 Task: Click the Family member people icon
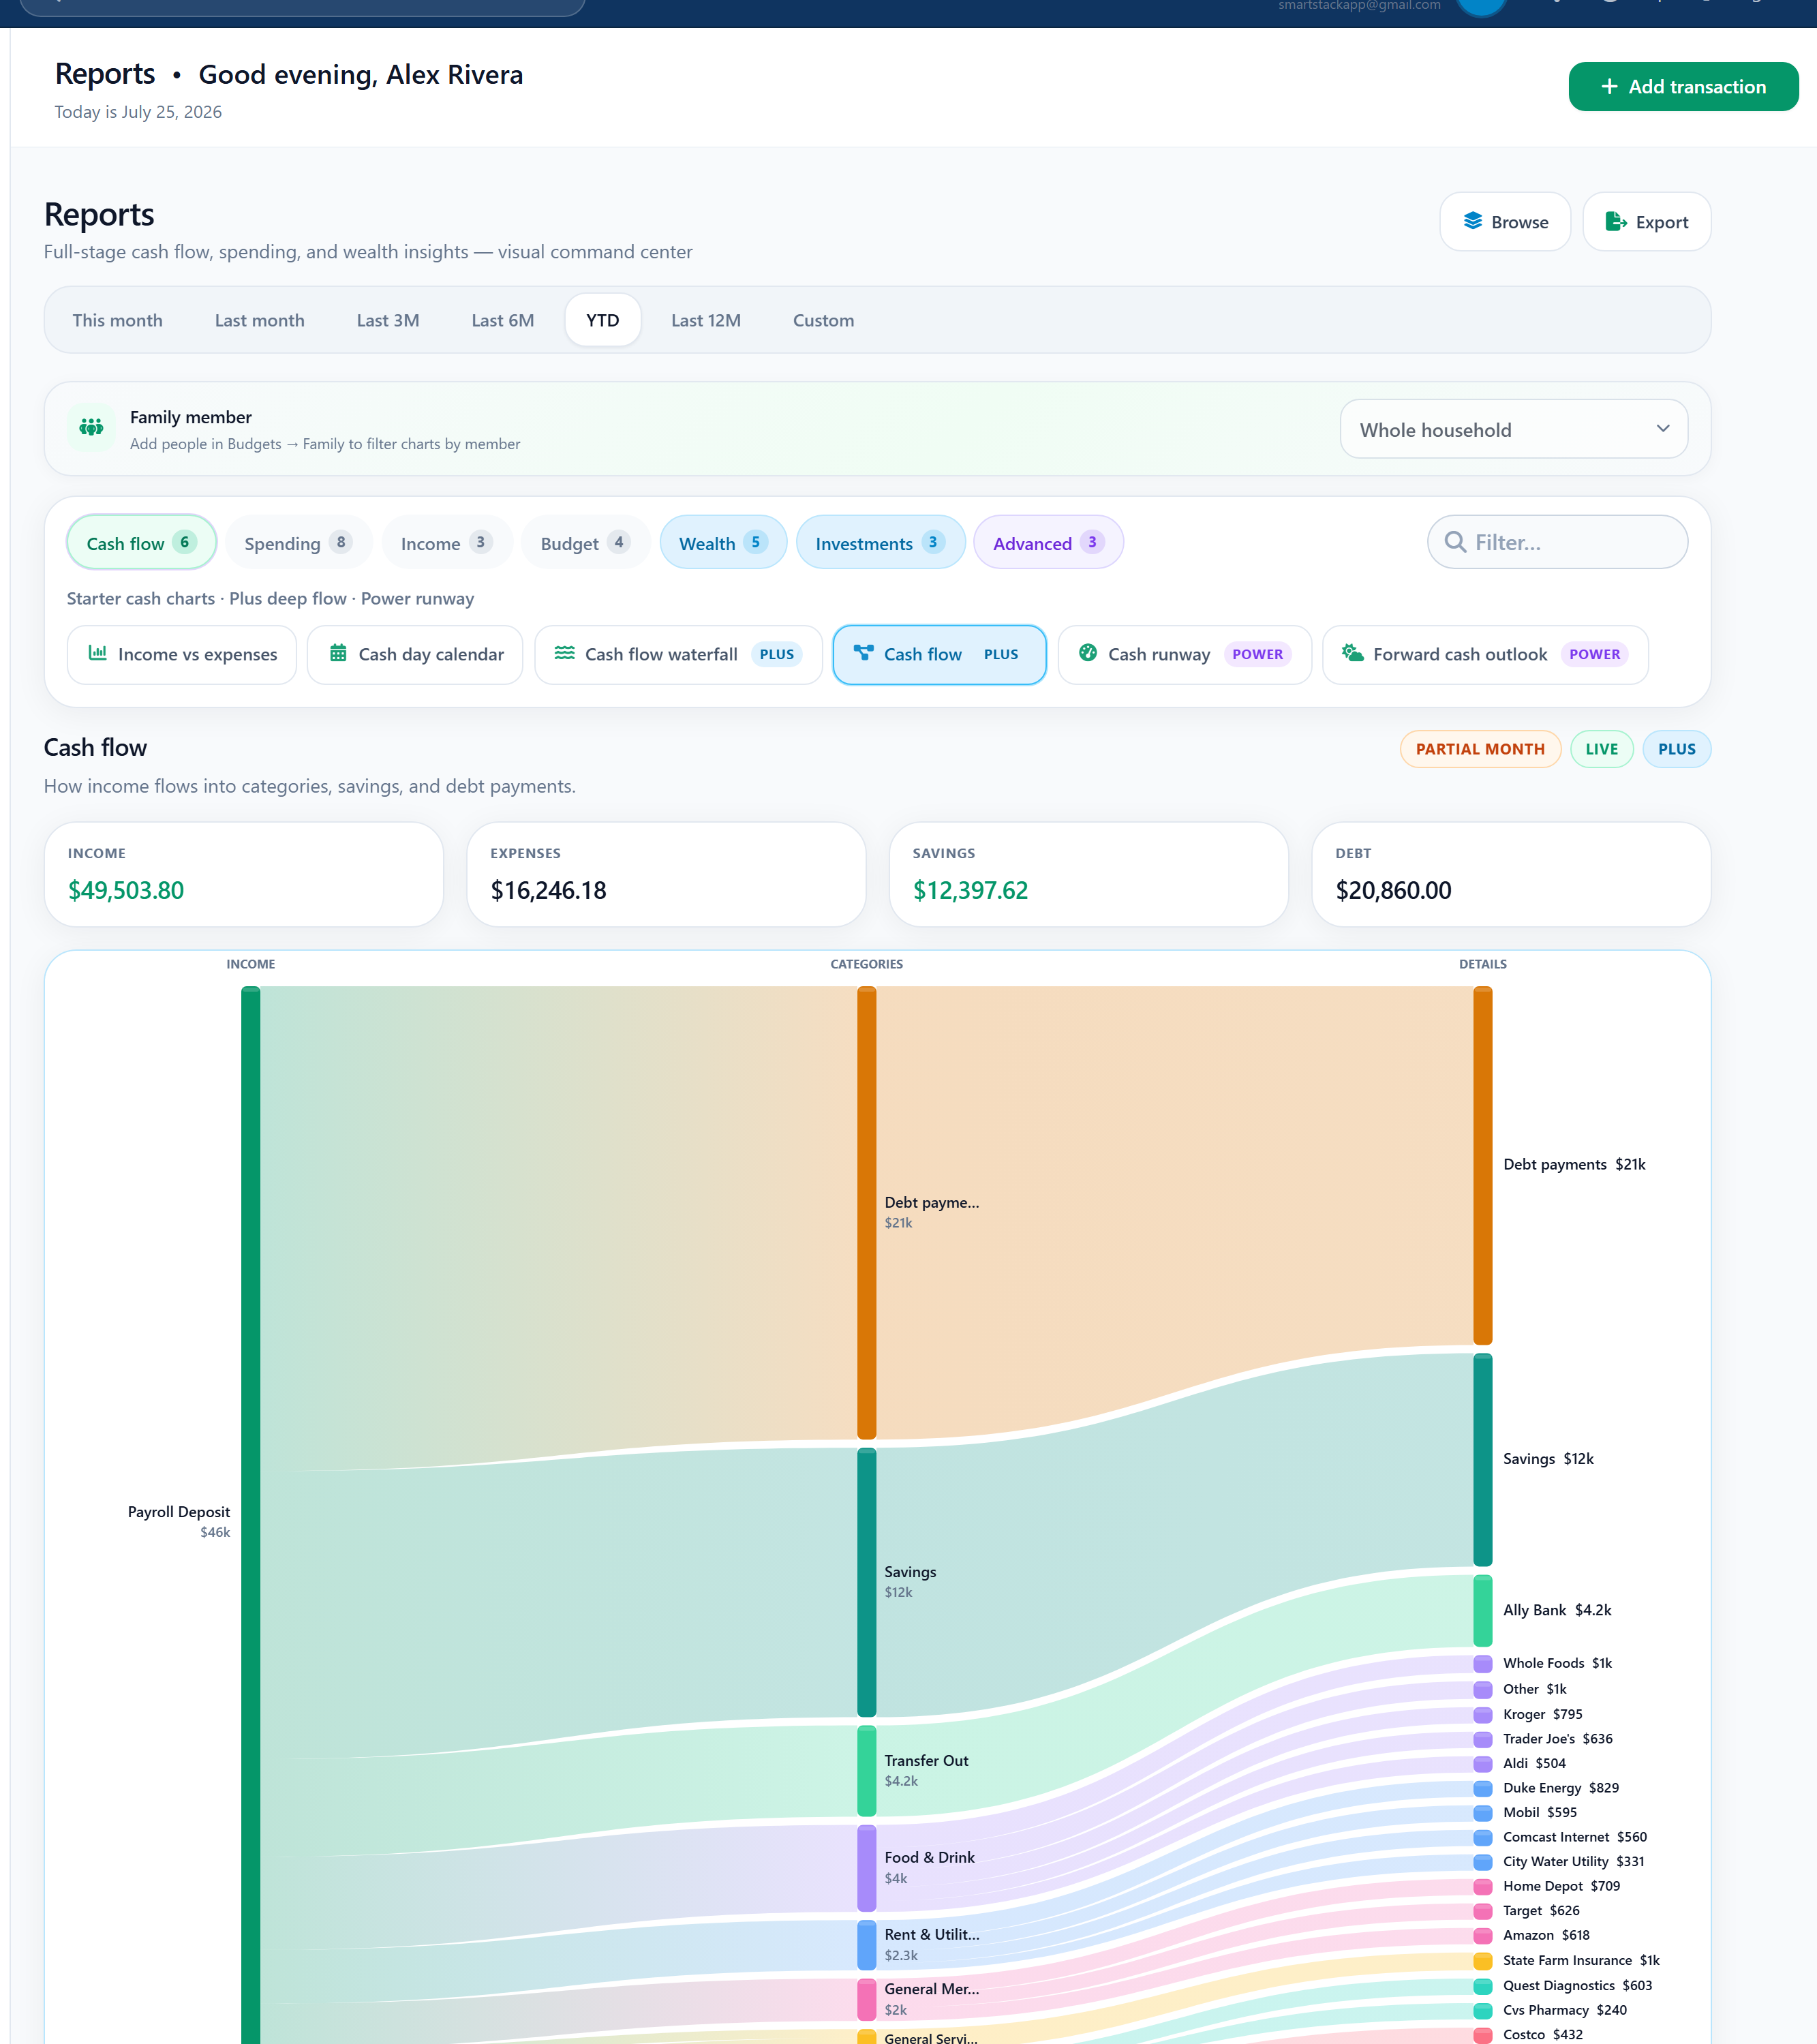(91, 428)
